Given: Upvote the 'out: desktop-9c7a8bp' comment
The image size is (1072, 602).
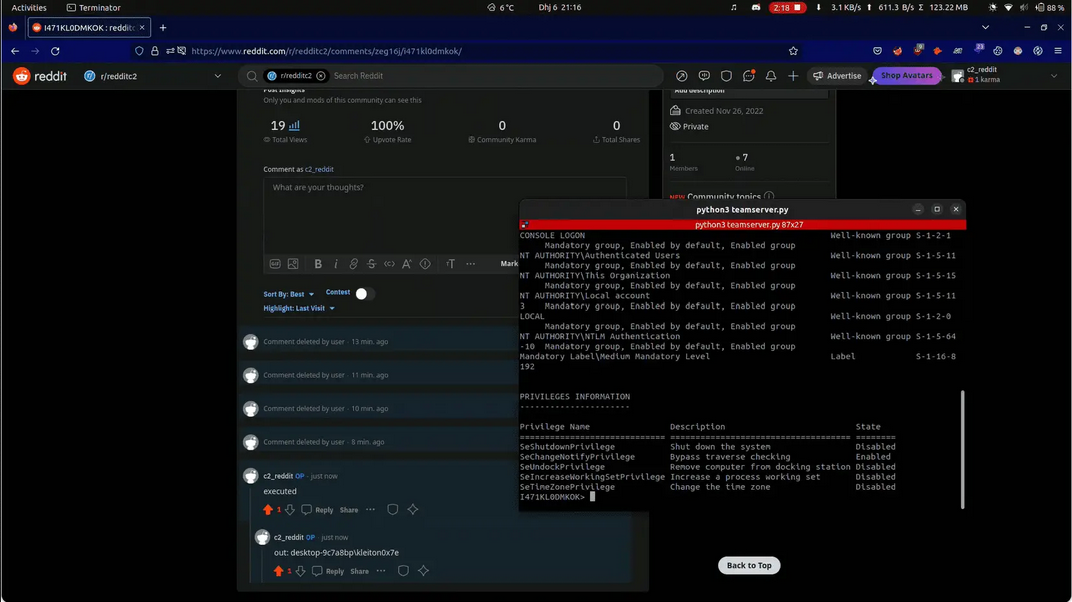Looking at the screenshot, I should pyautogui.click(x=278, y=571).
